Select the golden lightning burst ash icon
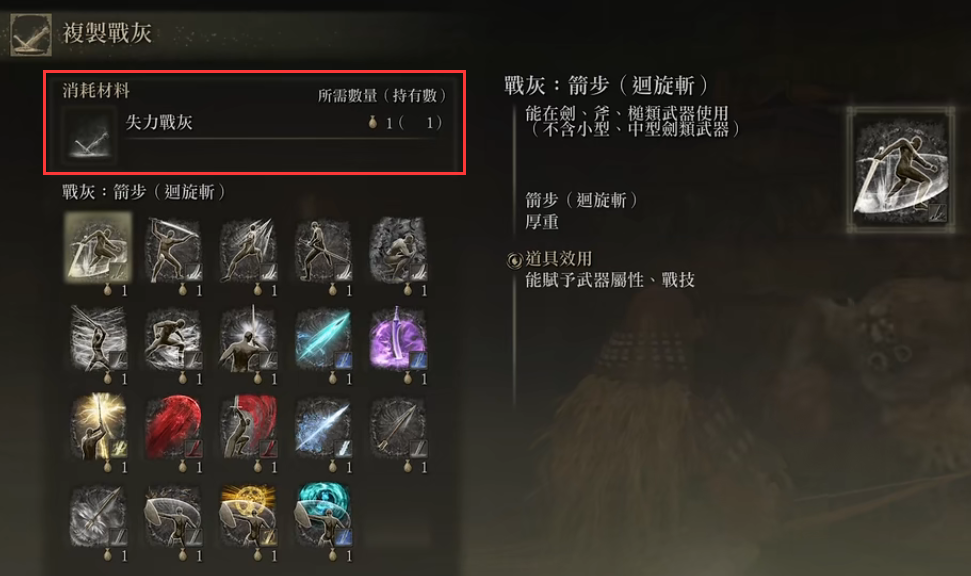 (98, 427)
